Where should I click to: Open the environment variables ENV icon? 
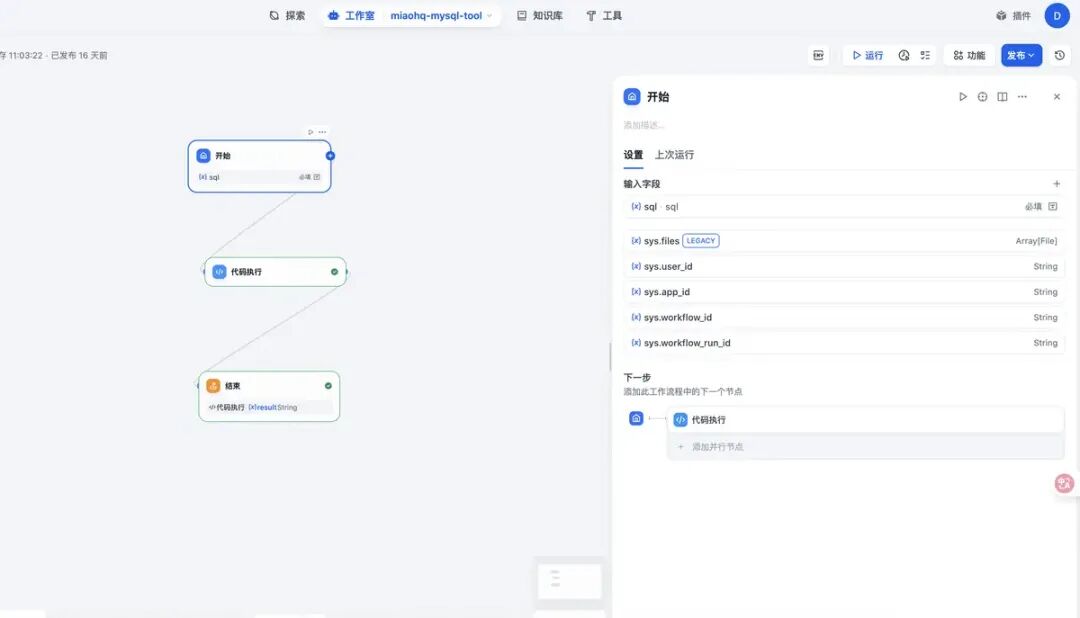(x=818, y=55)
